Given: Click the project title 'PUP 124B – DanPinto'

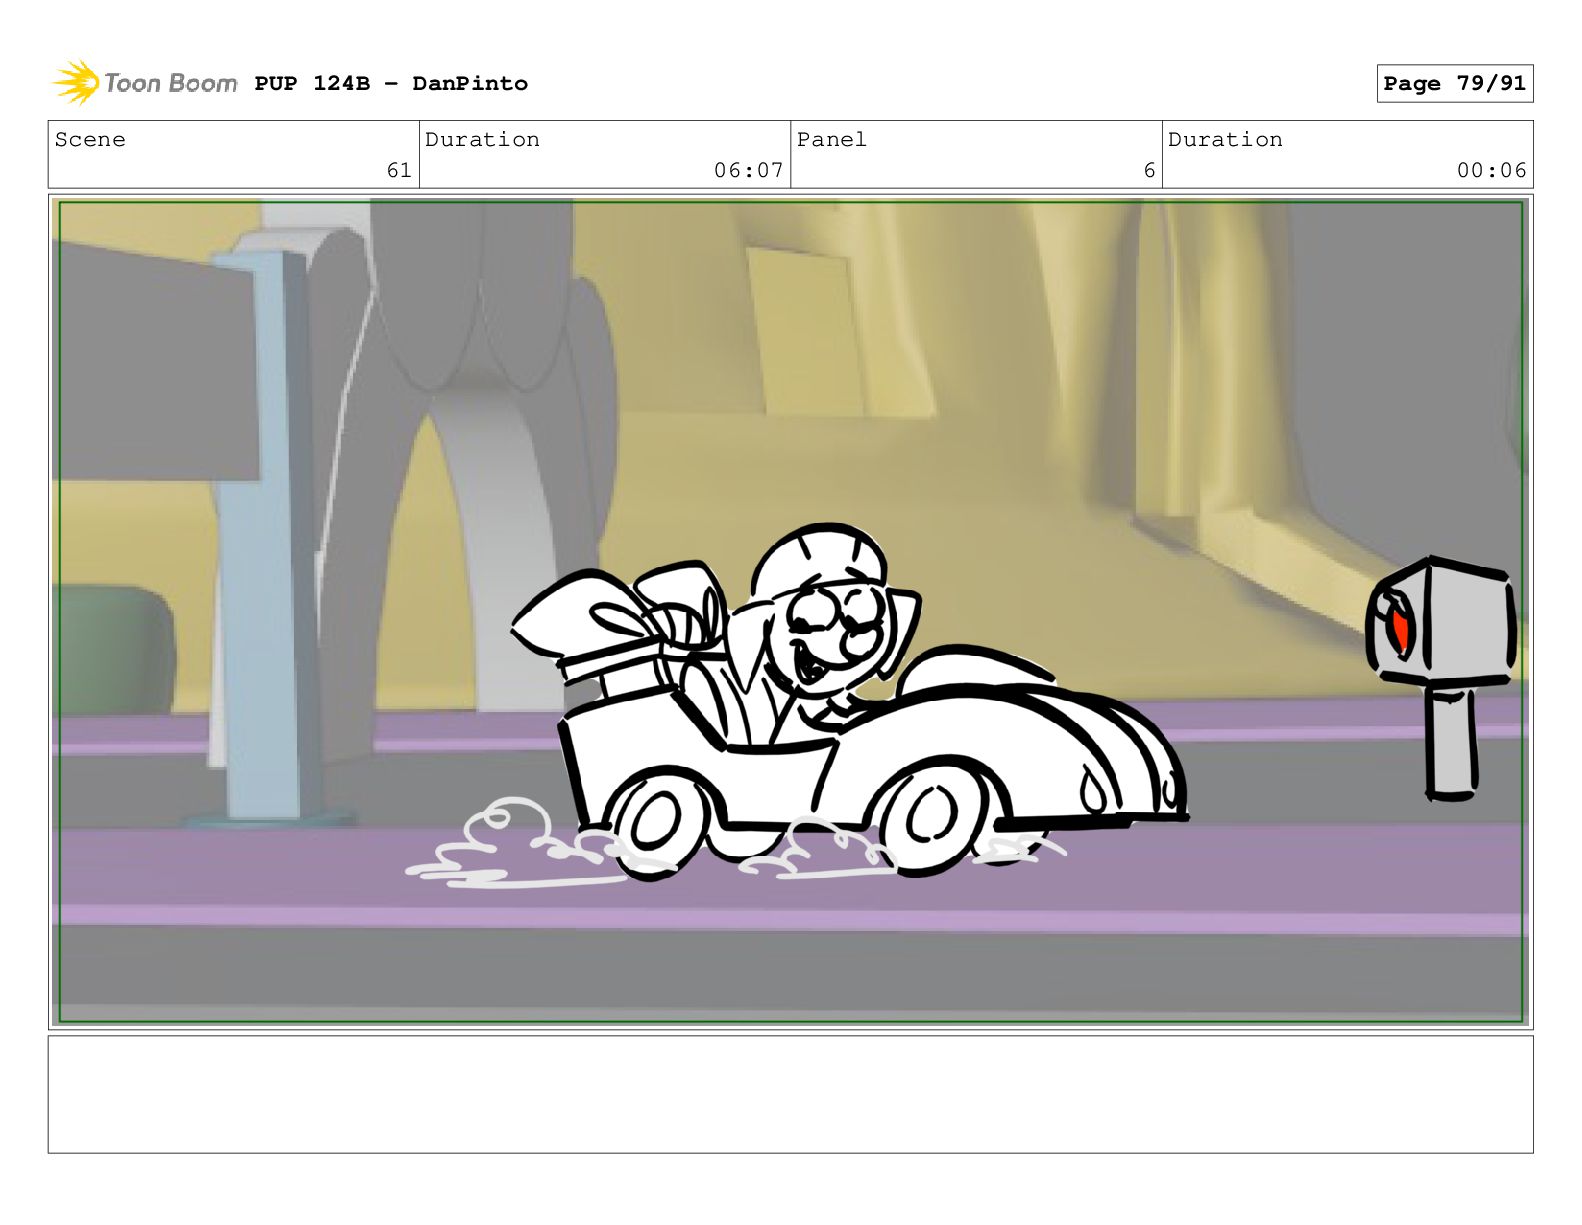Looking at the screenshot, I should 391,84.
